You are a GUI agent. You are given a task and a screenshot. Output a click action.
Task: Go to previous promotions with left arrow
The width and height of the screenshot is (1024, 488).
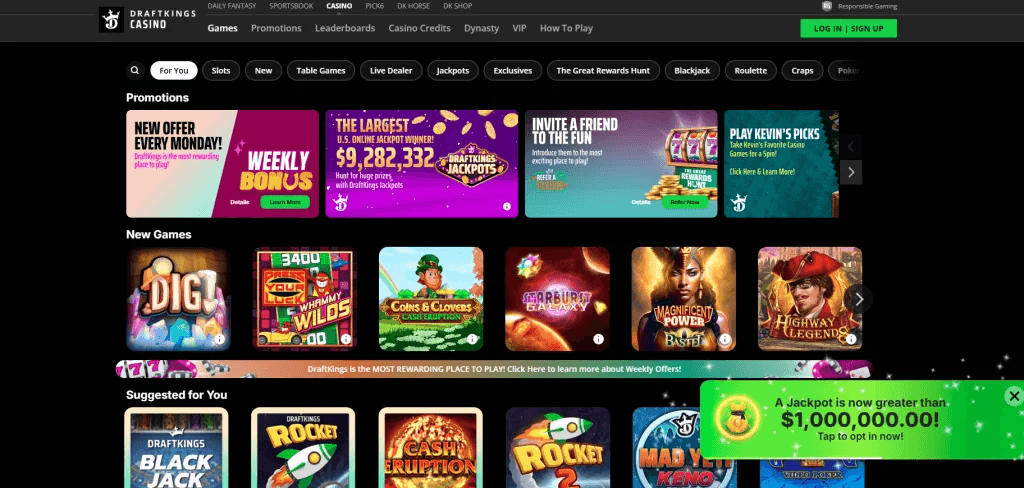pyautogui.click(x=851, y=147)
